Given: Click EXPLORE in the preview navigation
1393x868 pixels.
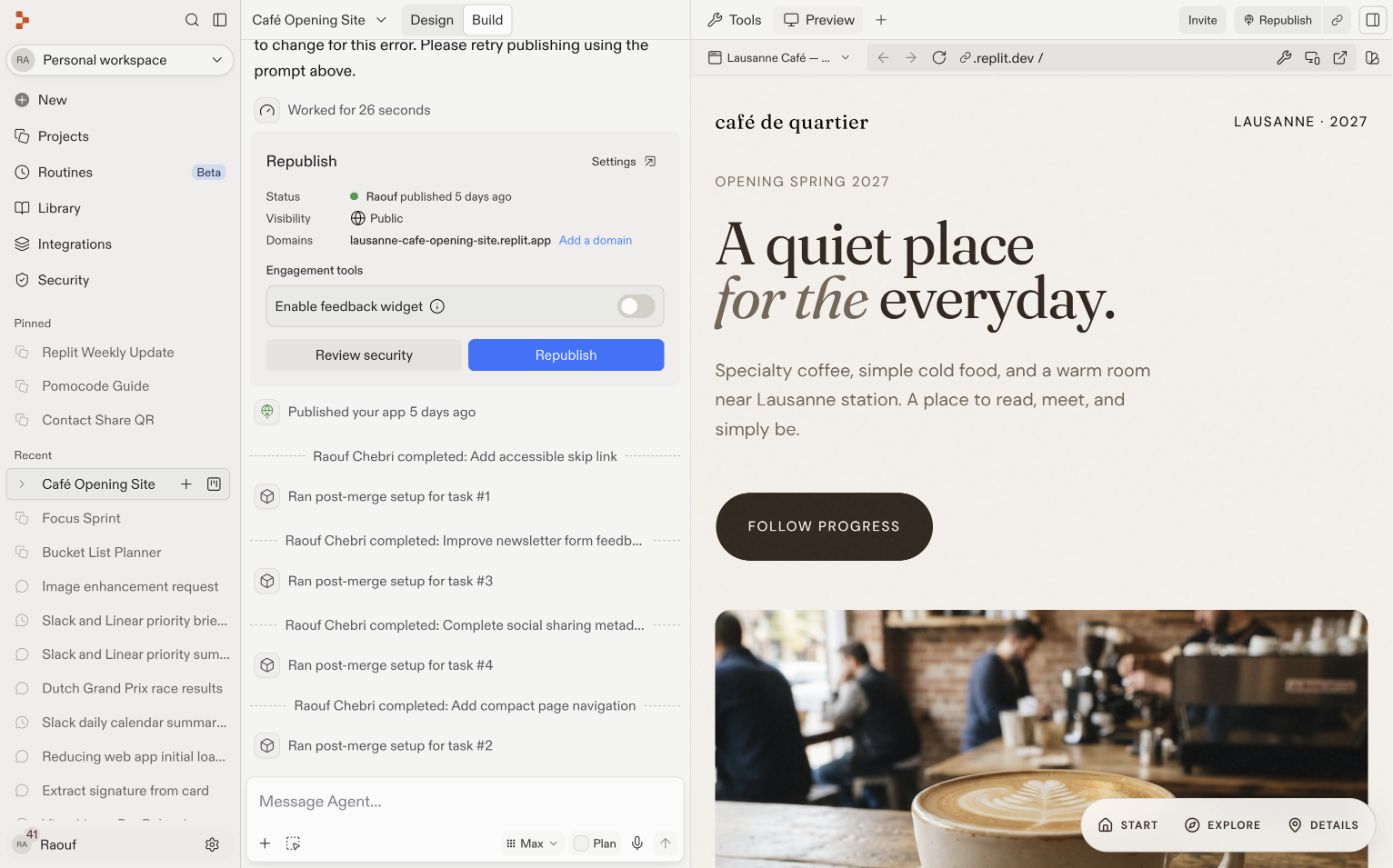Looking at the screenshot, I should click(x=1222, y=825).
